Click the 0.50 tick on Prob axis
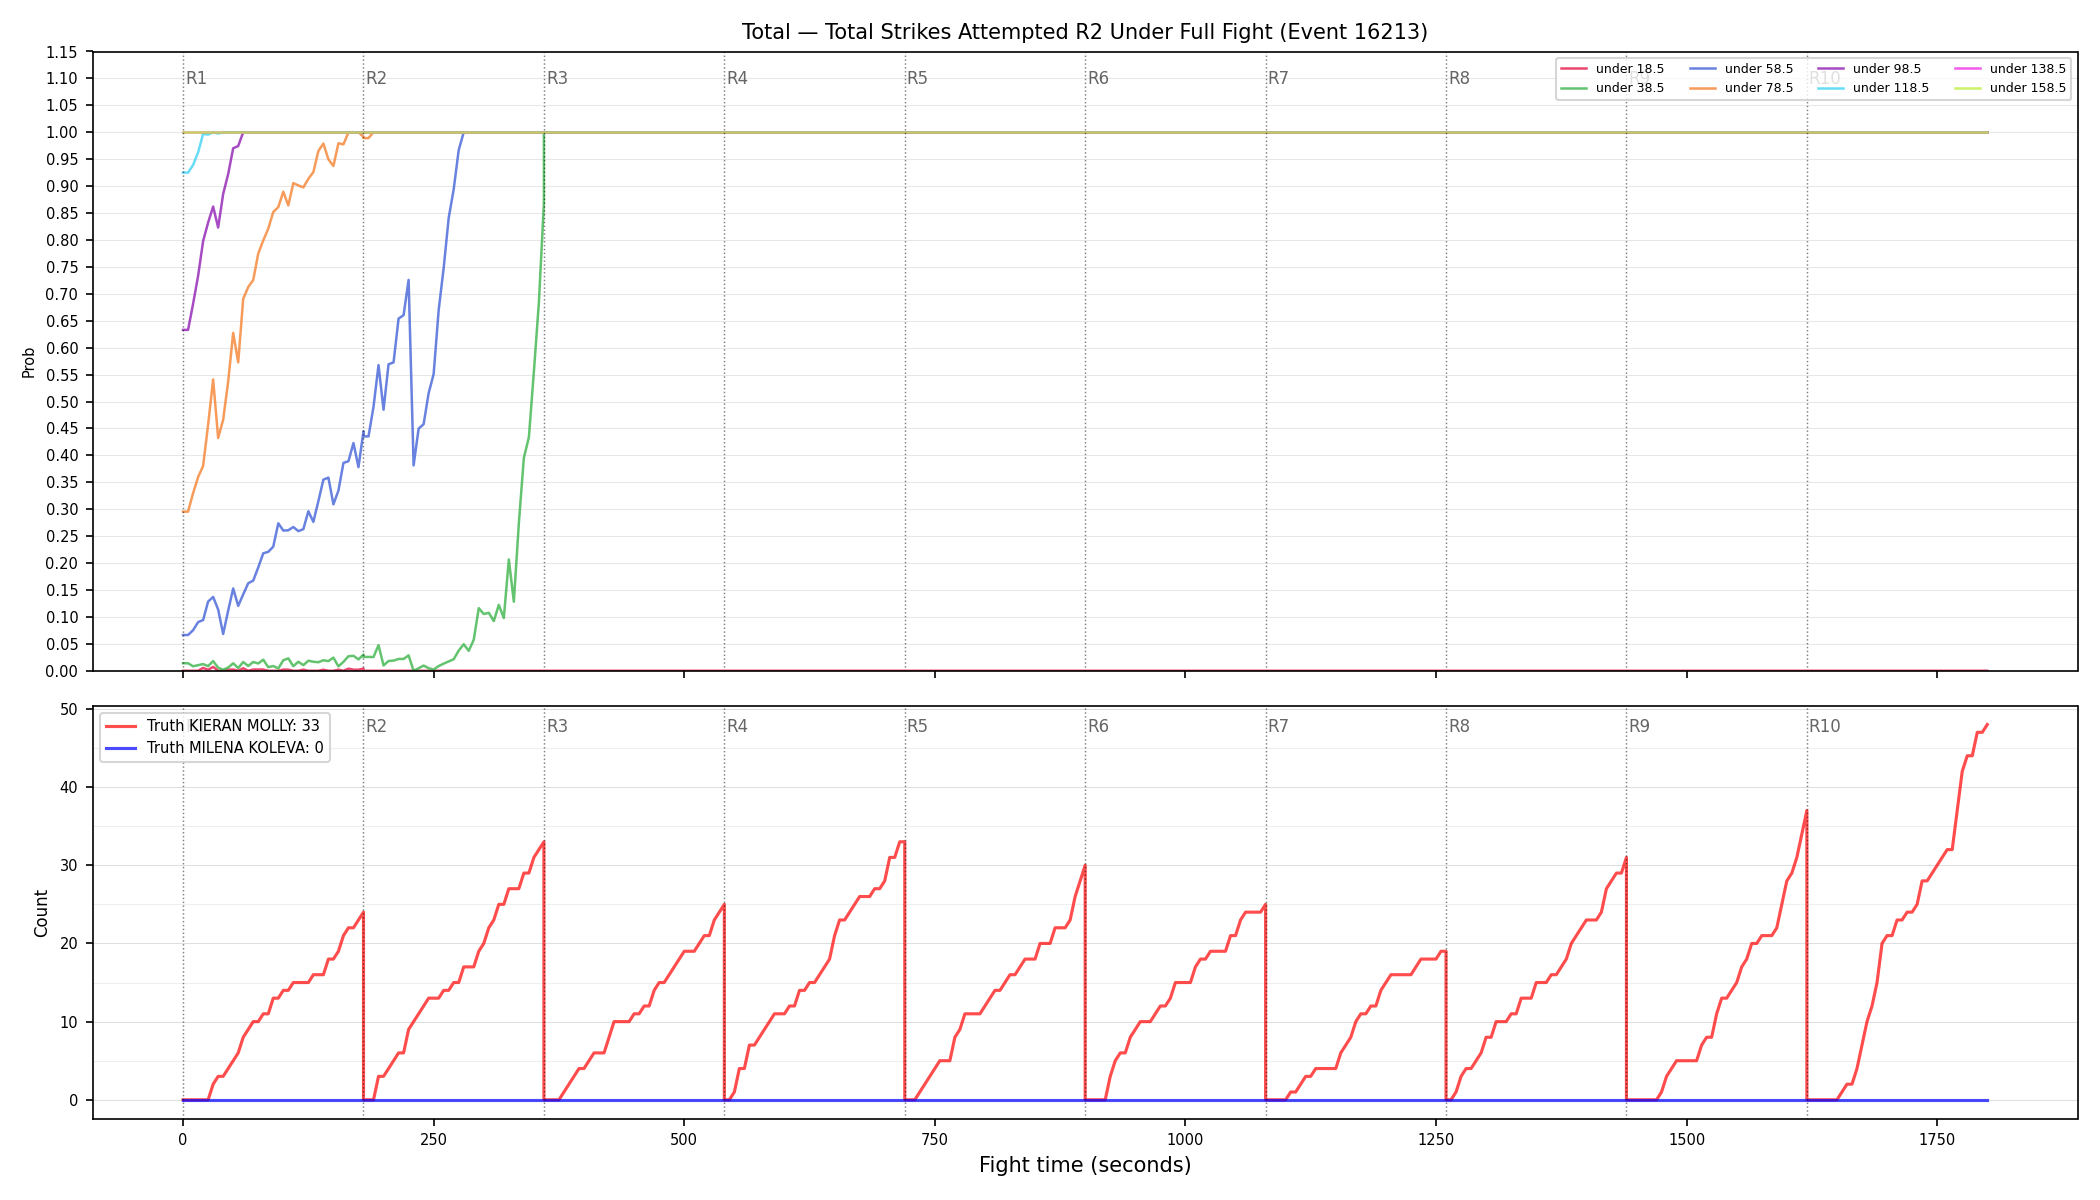2100x1200 pixels. click(x=63, y=402)
